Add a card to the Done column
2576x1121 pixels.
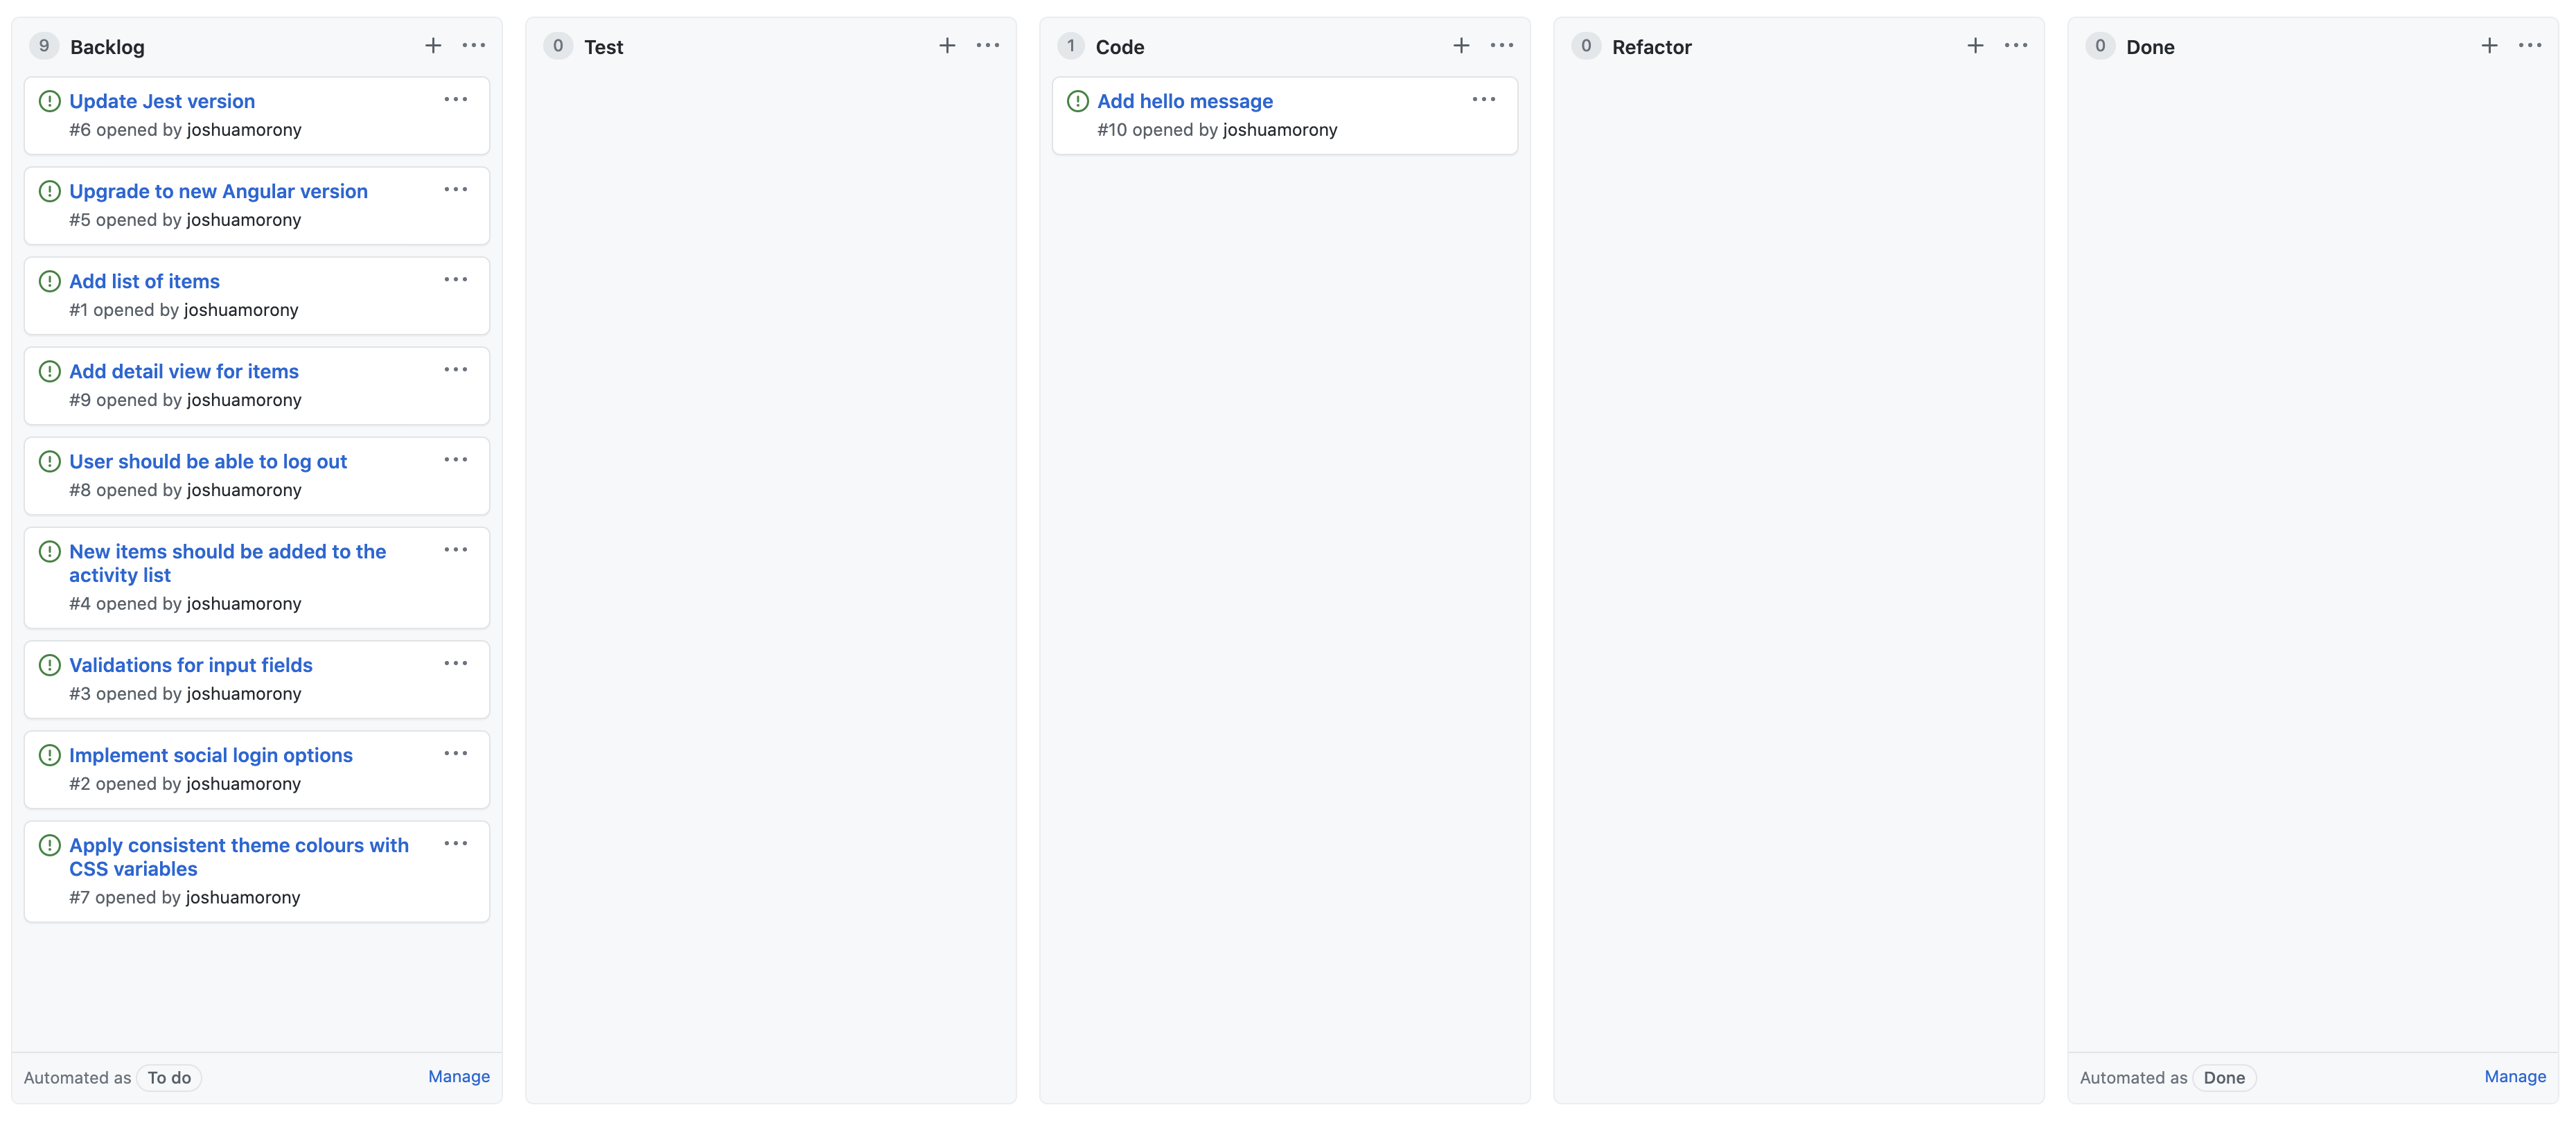click(2489, 46)
